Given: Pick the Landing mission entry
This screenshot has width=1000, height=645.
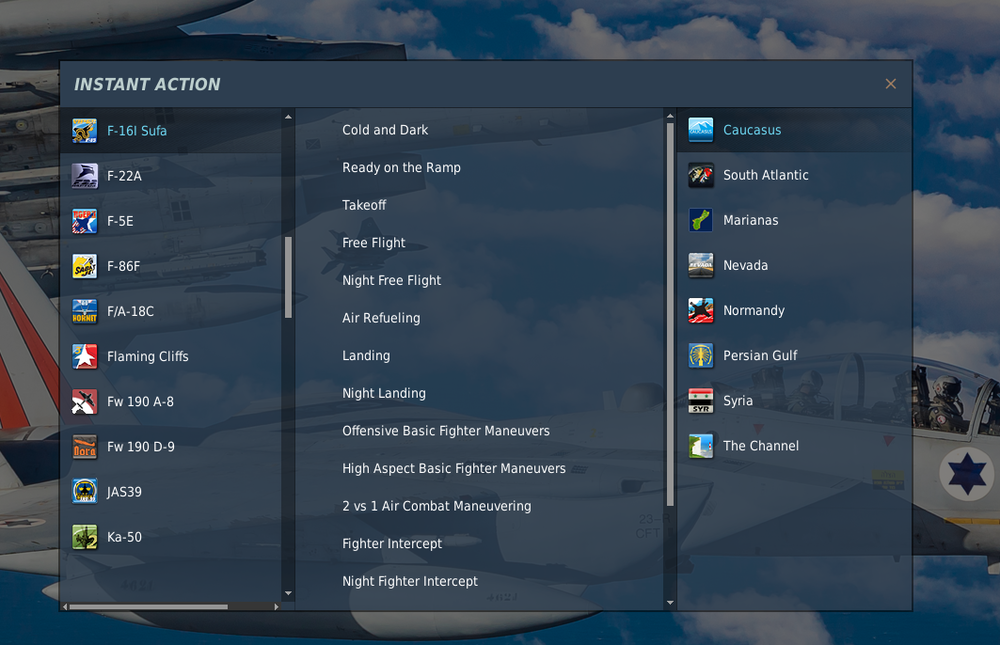Looking at the screenshot, I should (365, 356).
